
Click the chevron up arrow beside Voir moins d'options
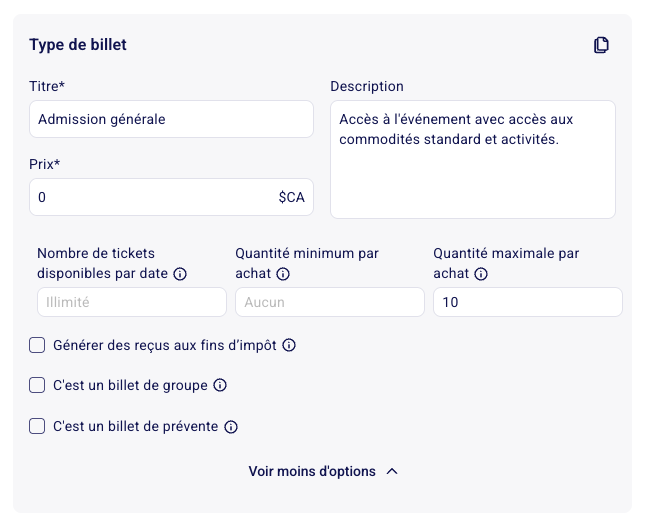(392, 472)
